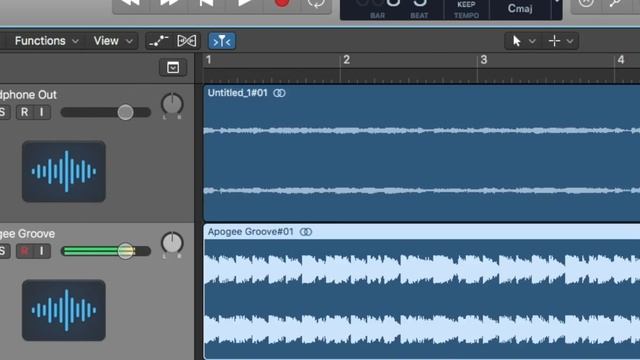Toggle the automation curve button
This screenshot has height=360, width=640.
[158, 41]
